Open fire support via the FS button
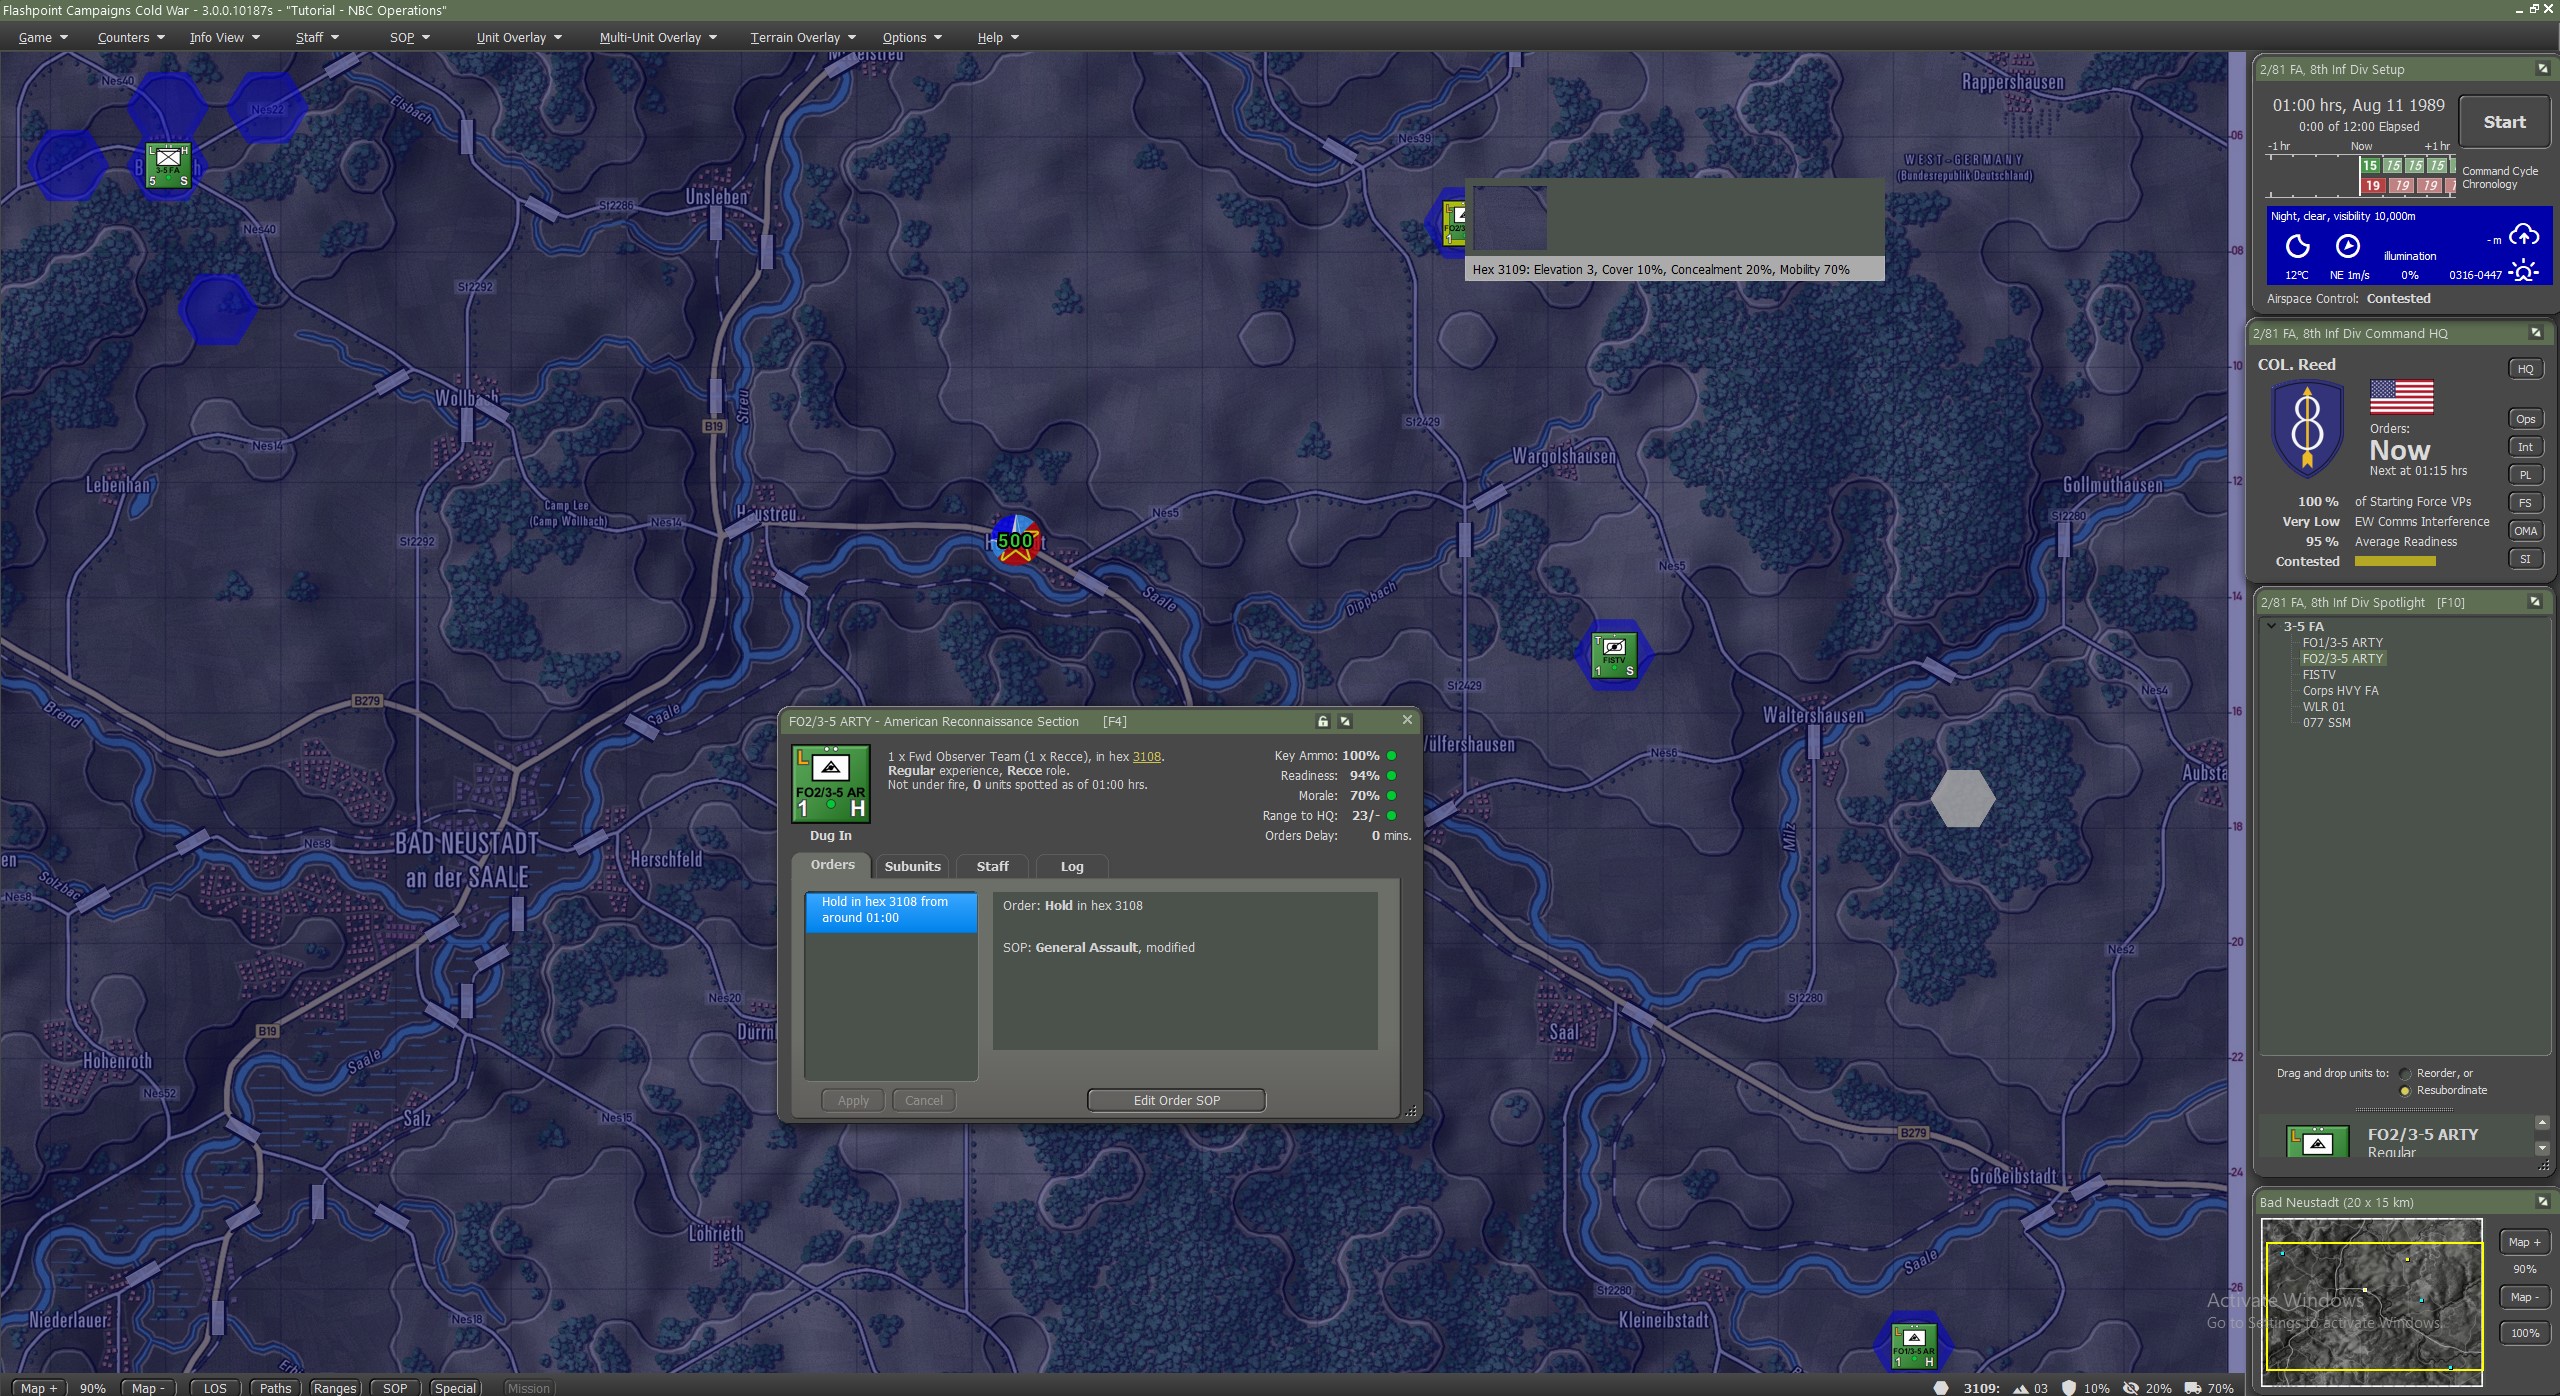The width and height of the screenshot is (2560, 1396). (x=2527, y=502)
